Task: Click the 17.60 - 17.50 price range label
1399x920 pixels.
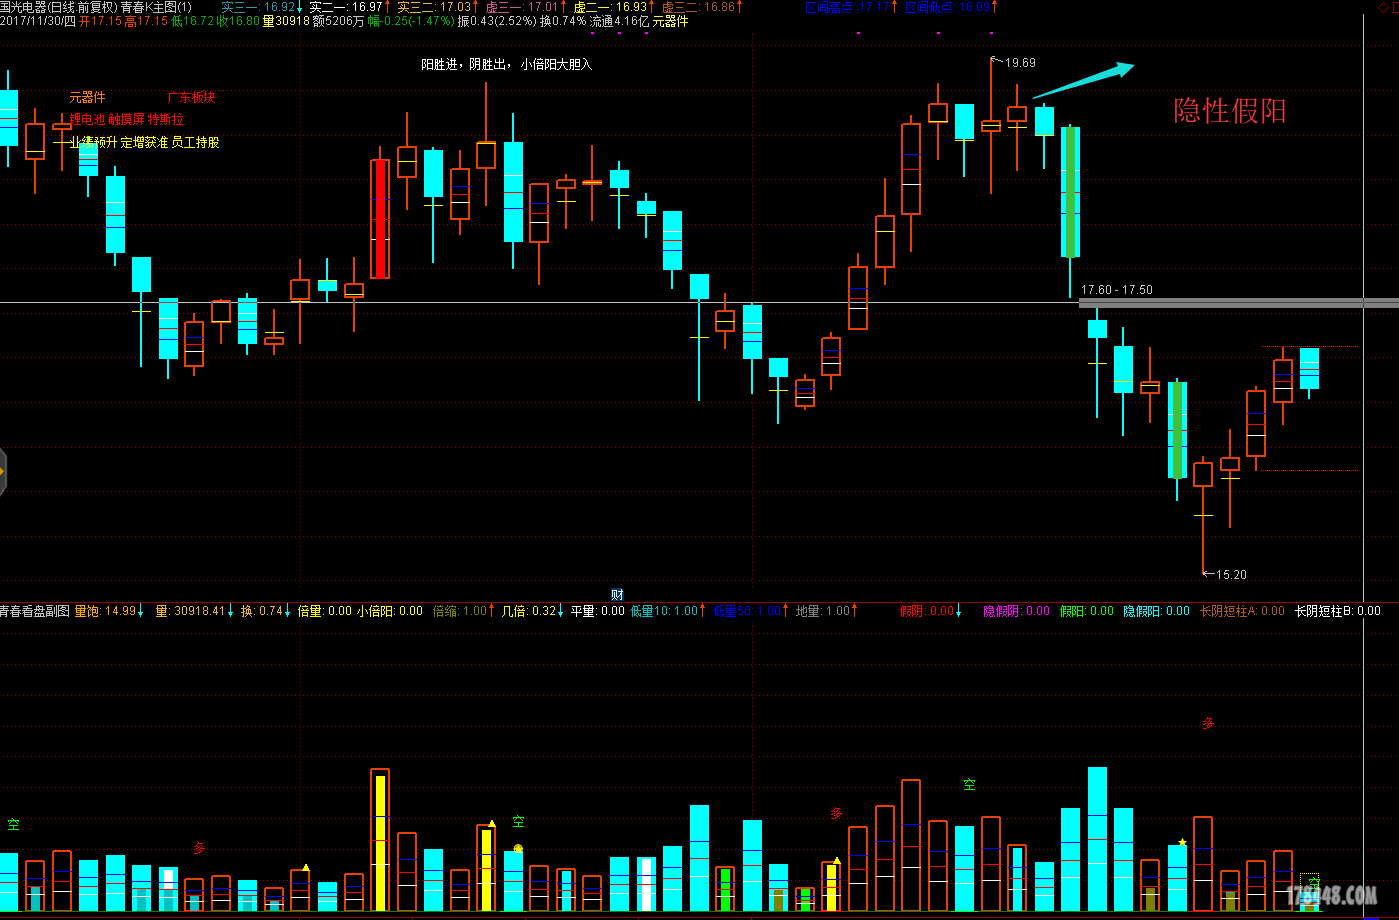Action: click(x=1116, y=290)
